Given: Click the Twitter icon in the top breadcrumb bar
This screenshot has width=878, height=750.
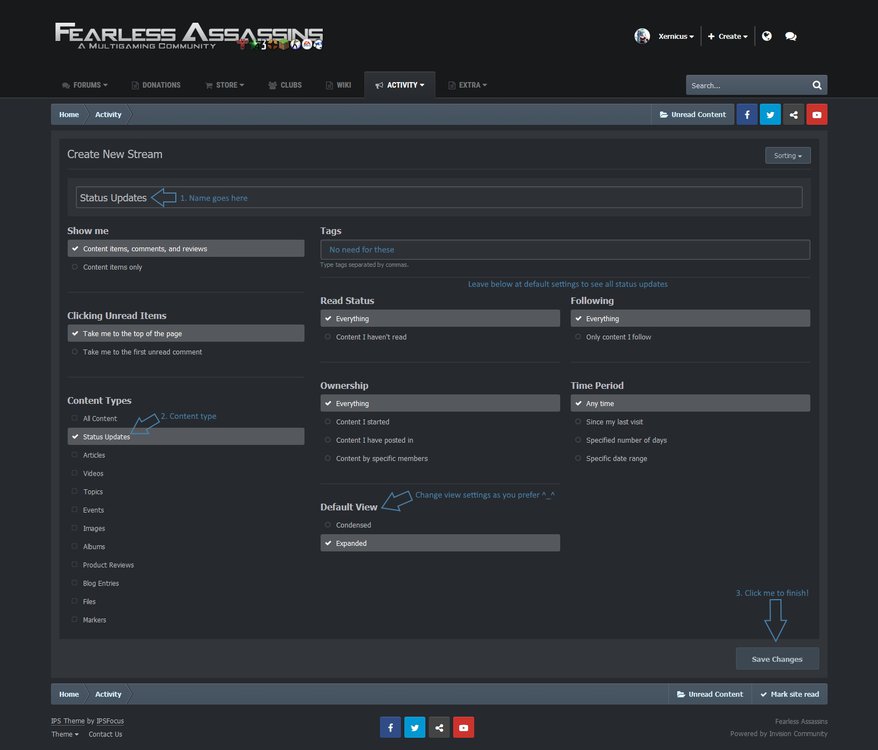Looking at the screenshot, I should [x=770, y=114].
